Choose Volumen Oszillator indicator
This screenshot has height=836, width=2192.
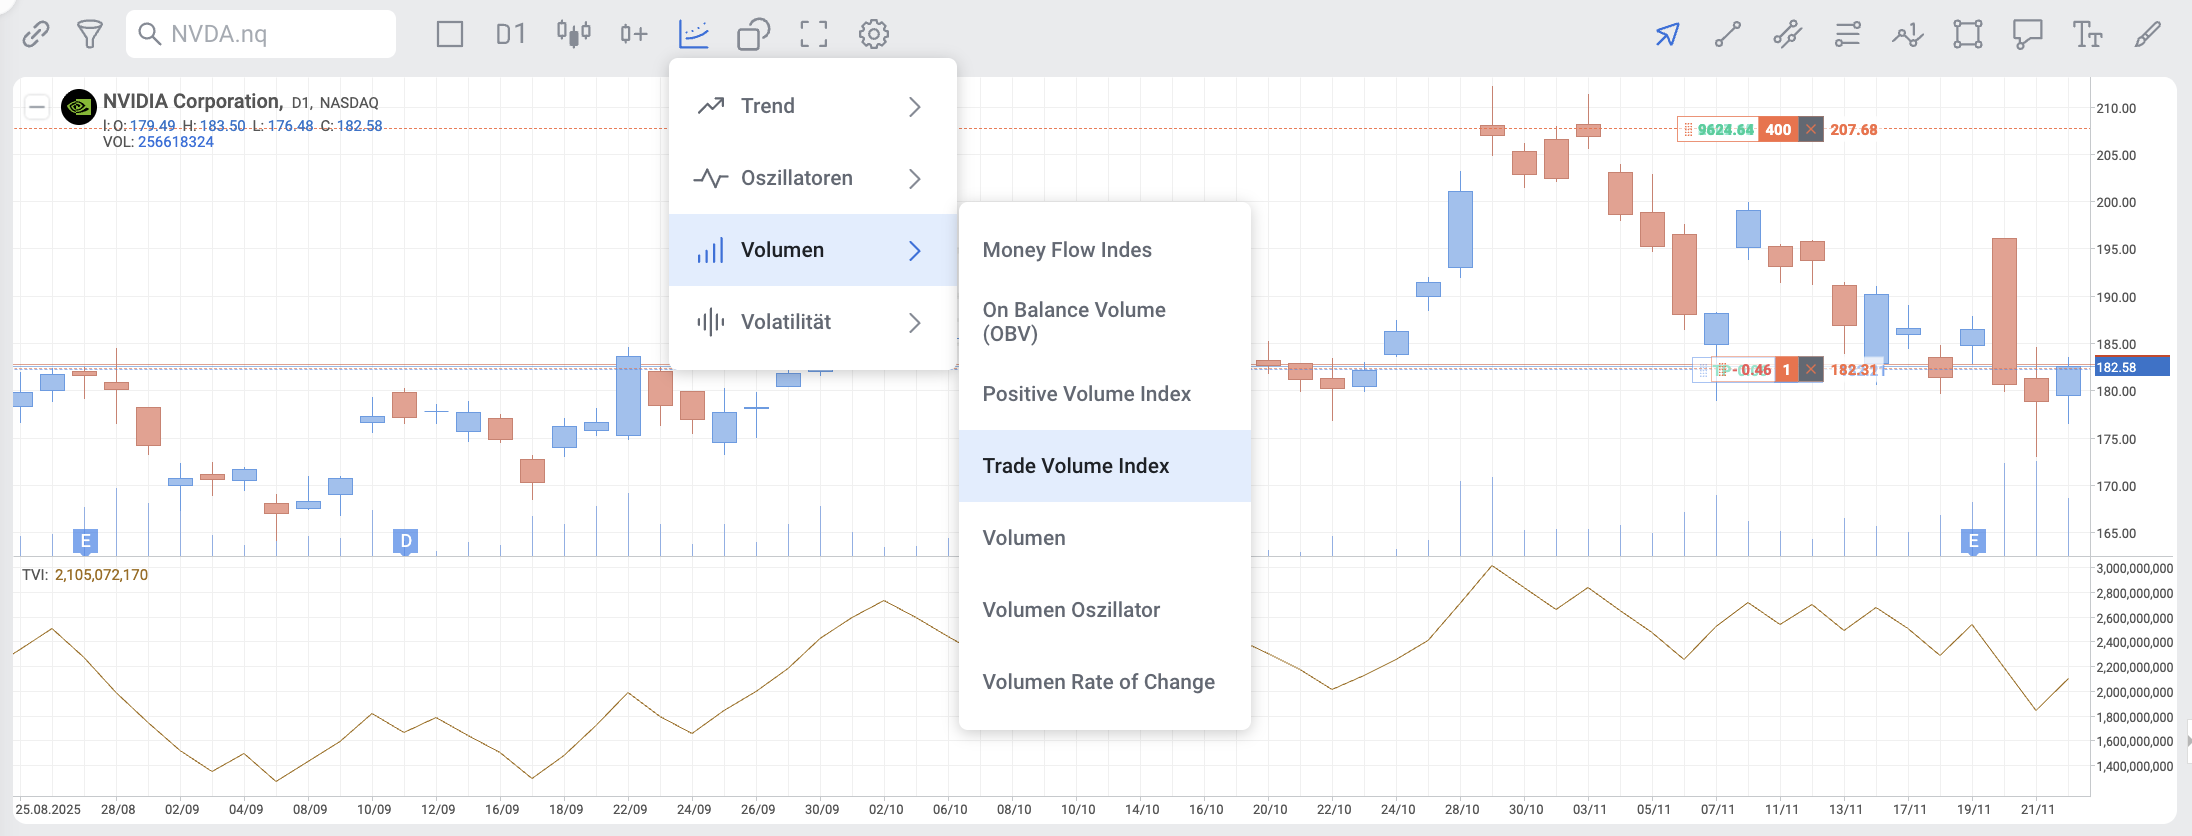click(x=1105, y=610)
